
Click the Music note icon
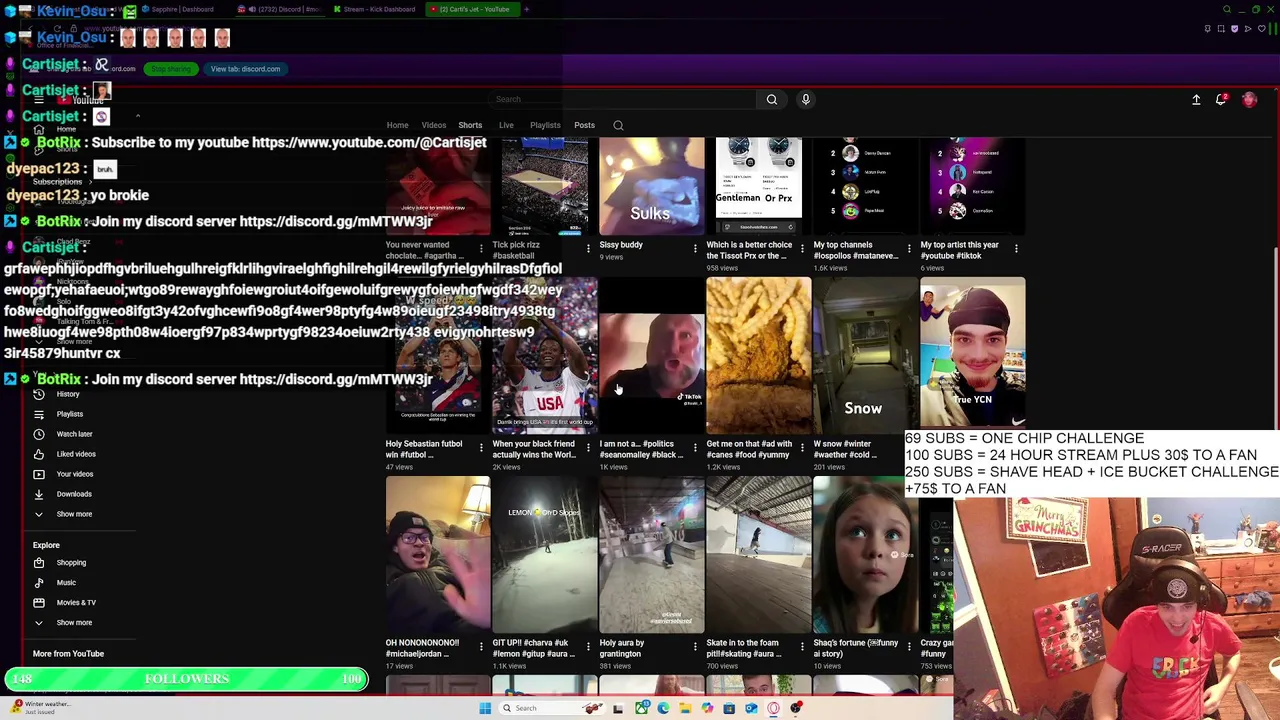[39, 583]
